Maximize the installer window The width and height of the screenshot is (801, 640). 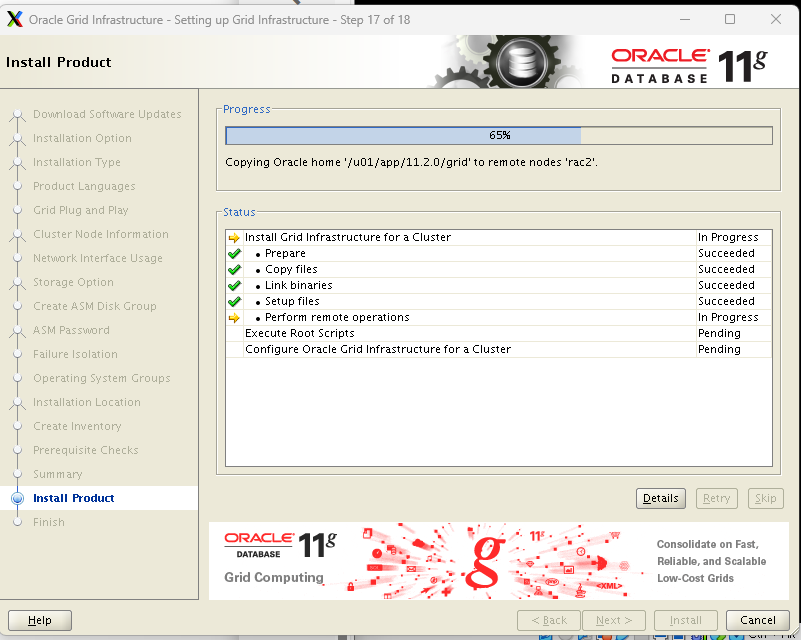(730, 19)
